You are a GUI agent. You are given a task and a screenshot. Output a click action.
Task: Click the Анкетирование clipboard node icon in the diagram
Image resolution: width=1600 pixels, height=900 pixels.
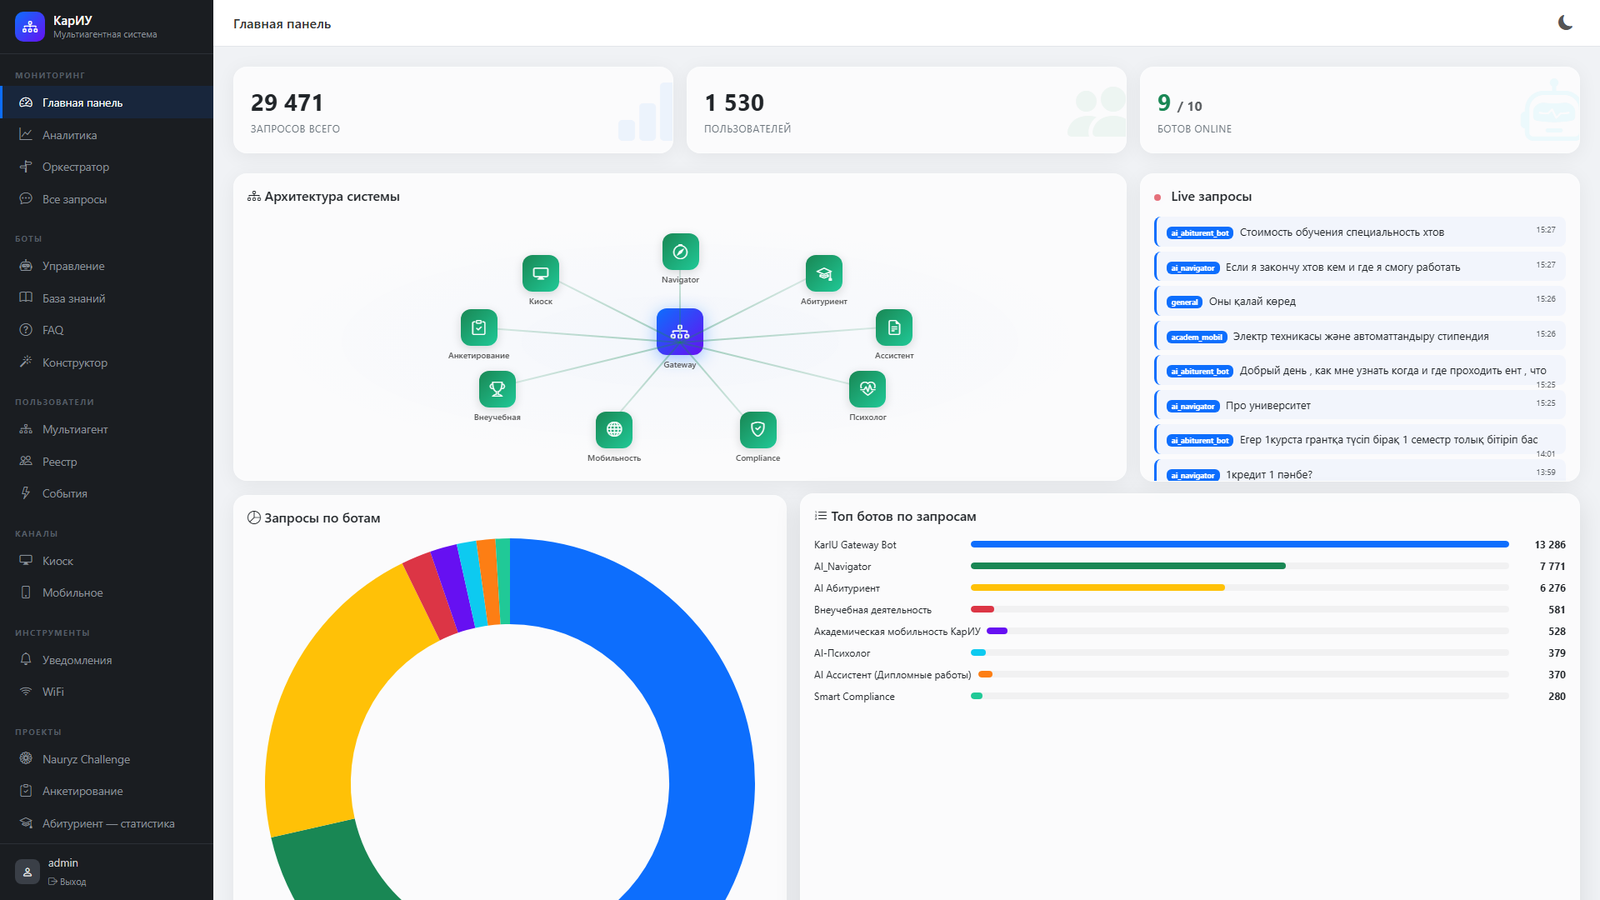click(x=479, y=327)
